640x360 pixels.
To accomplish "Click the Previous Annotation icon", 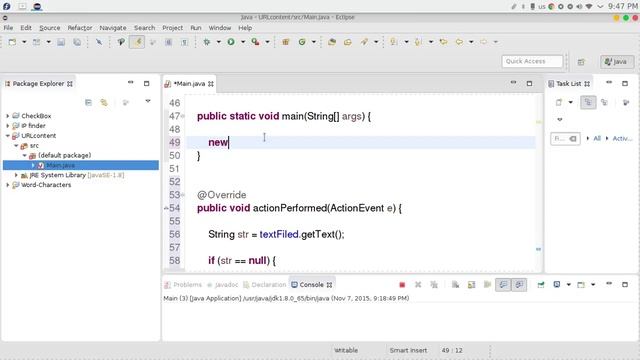I will click(418, 42).
